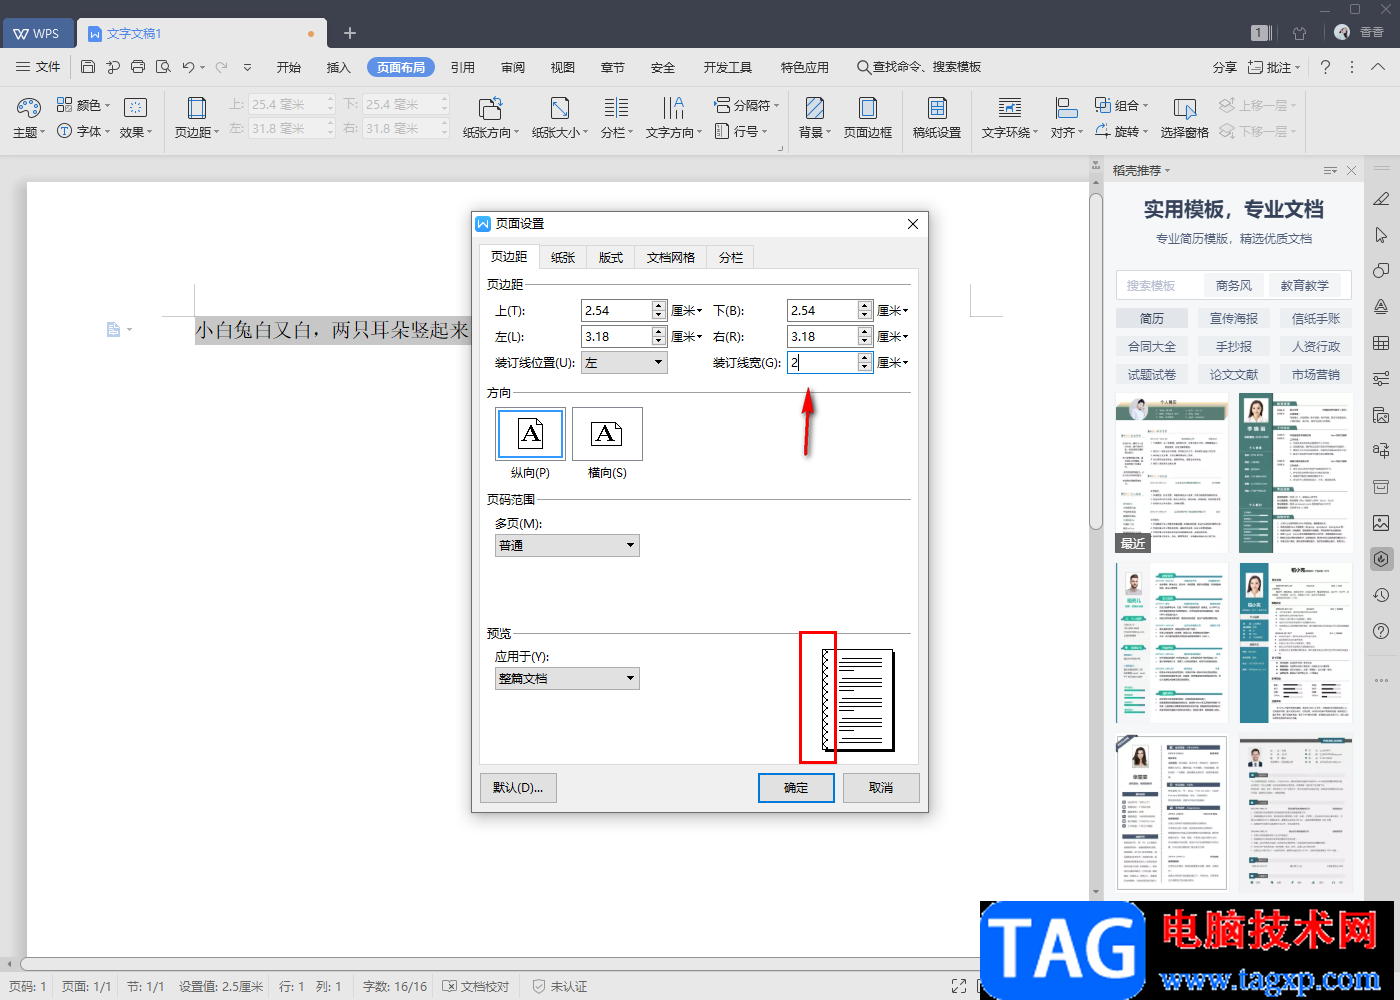Click the 默认(D)... button

coord(518,788)
